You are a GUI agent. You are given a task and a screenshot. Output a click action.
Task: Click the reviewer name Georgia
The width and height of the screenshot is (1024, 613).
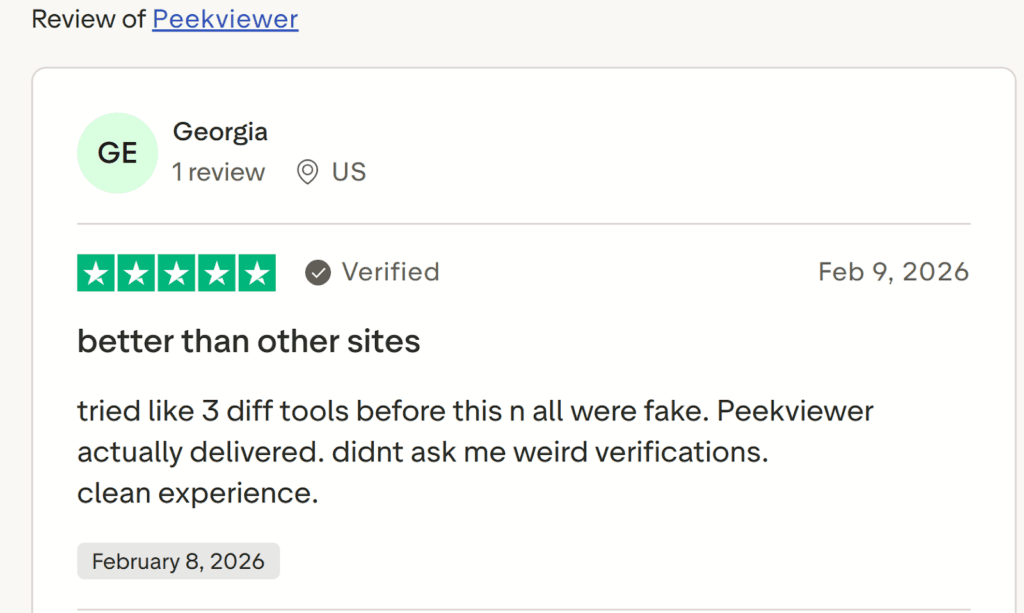(x=220, y=131)
